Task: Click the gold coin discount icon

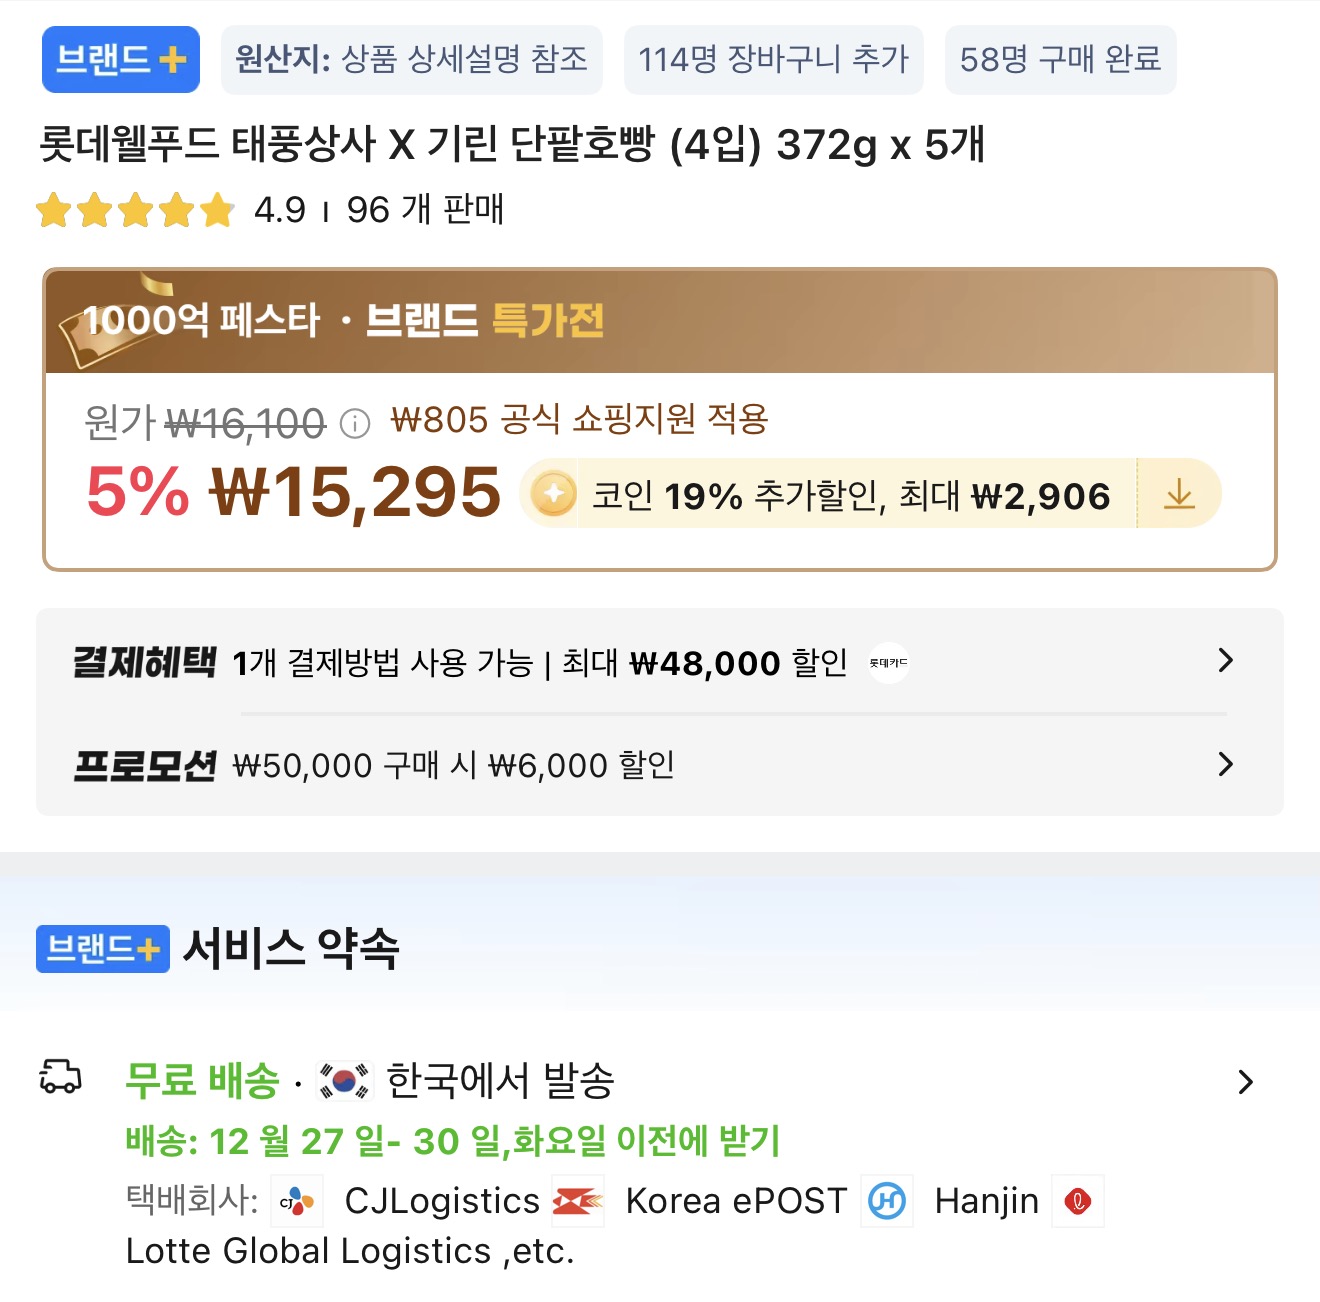Action: coord(553,494)
